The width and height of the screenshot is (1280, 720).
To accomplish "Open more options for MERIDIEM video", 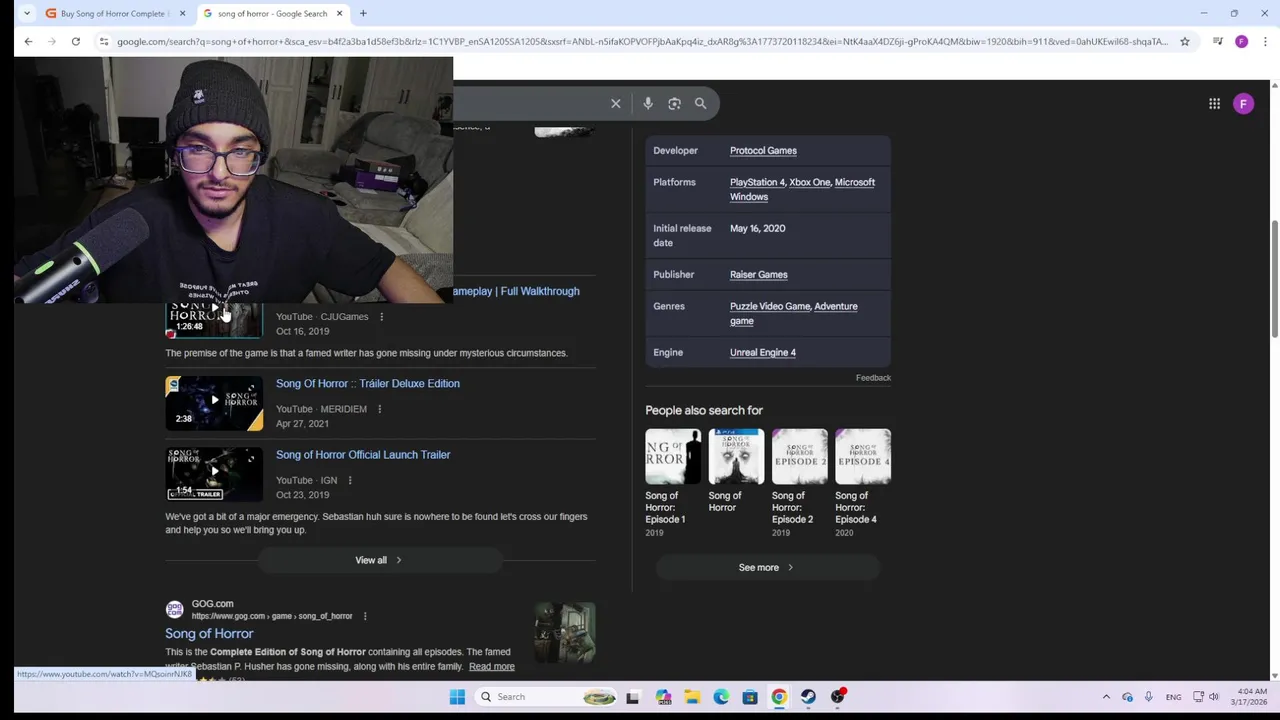I will pos(379,409).
